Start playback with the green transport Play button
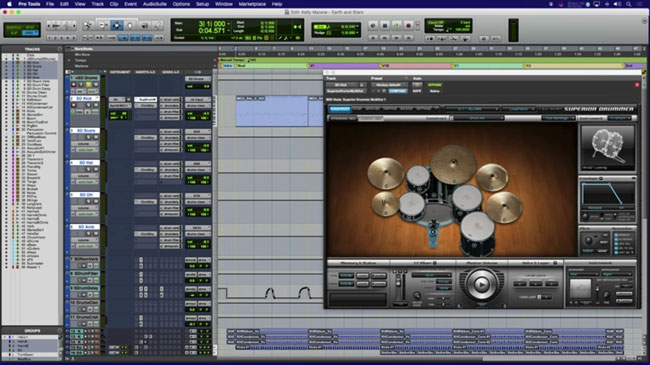The image size is (650, 365). (x=396, y=26)
